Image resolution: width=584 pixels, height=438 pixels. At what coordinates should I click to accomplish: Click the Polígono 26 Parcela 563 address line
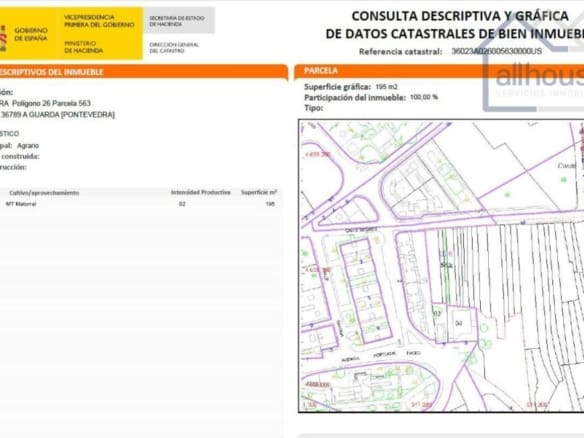[45, 103]
